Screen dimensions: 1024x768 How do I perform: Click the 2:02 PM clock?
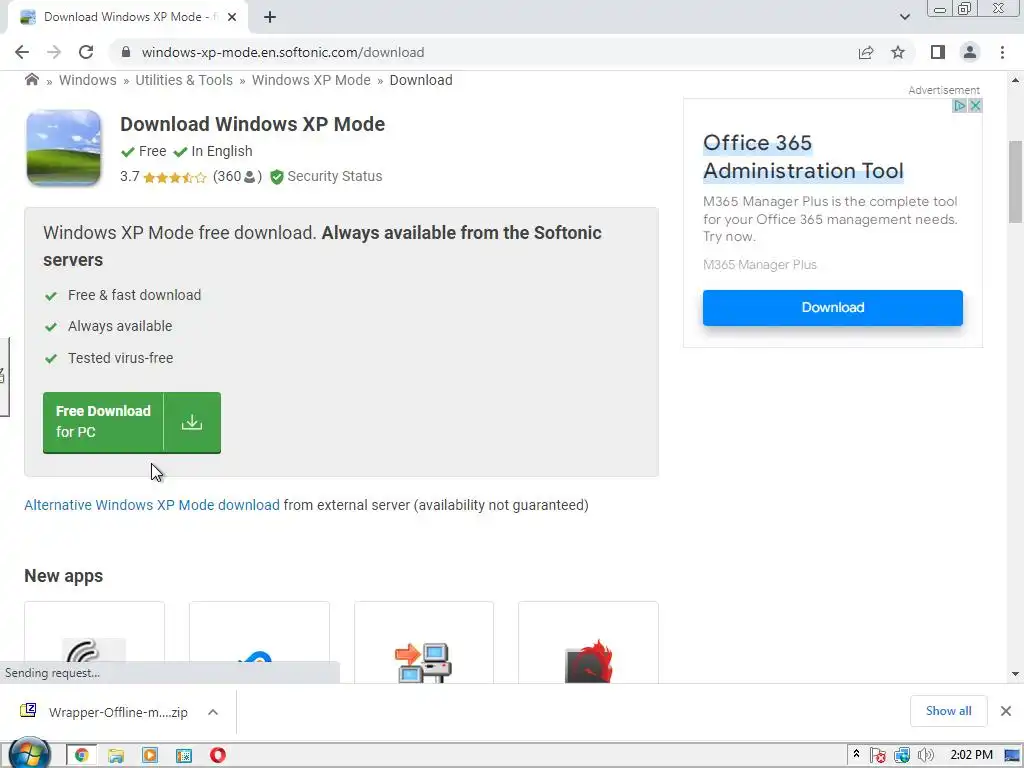(x=971, y=756)
